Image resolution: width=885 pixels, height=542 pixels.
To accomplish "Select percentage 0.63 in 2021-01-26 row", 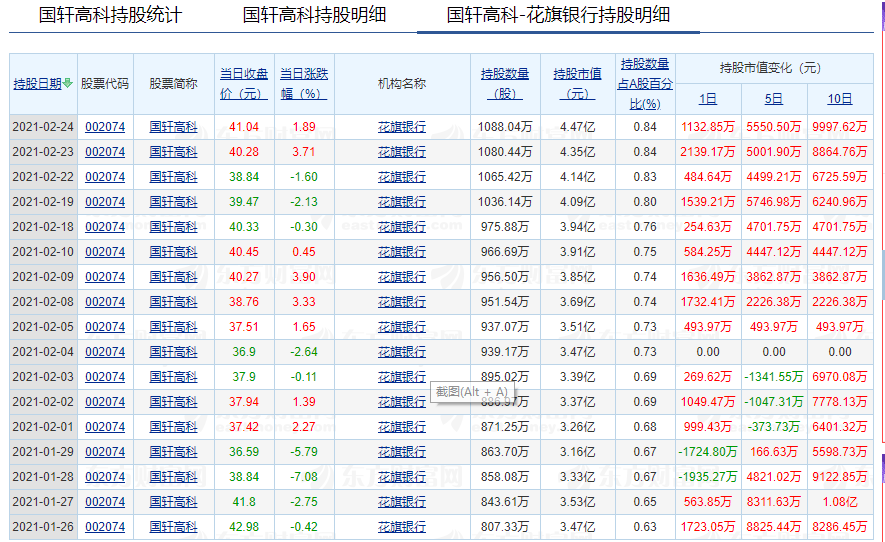I will click(x=645, y=527).
